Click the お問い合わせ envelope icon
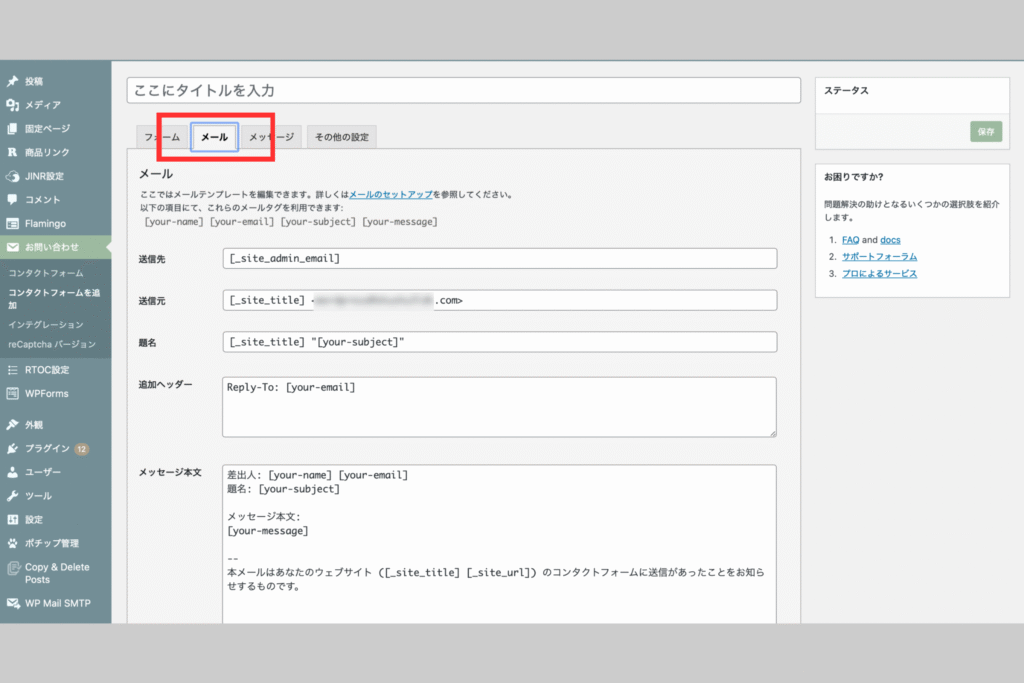Screen dimensions: 1024x683 click(x=12, y=247)
